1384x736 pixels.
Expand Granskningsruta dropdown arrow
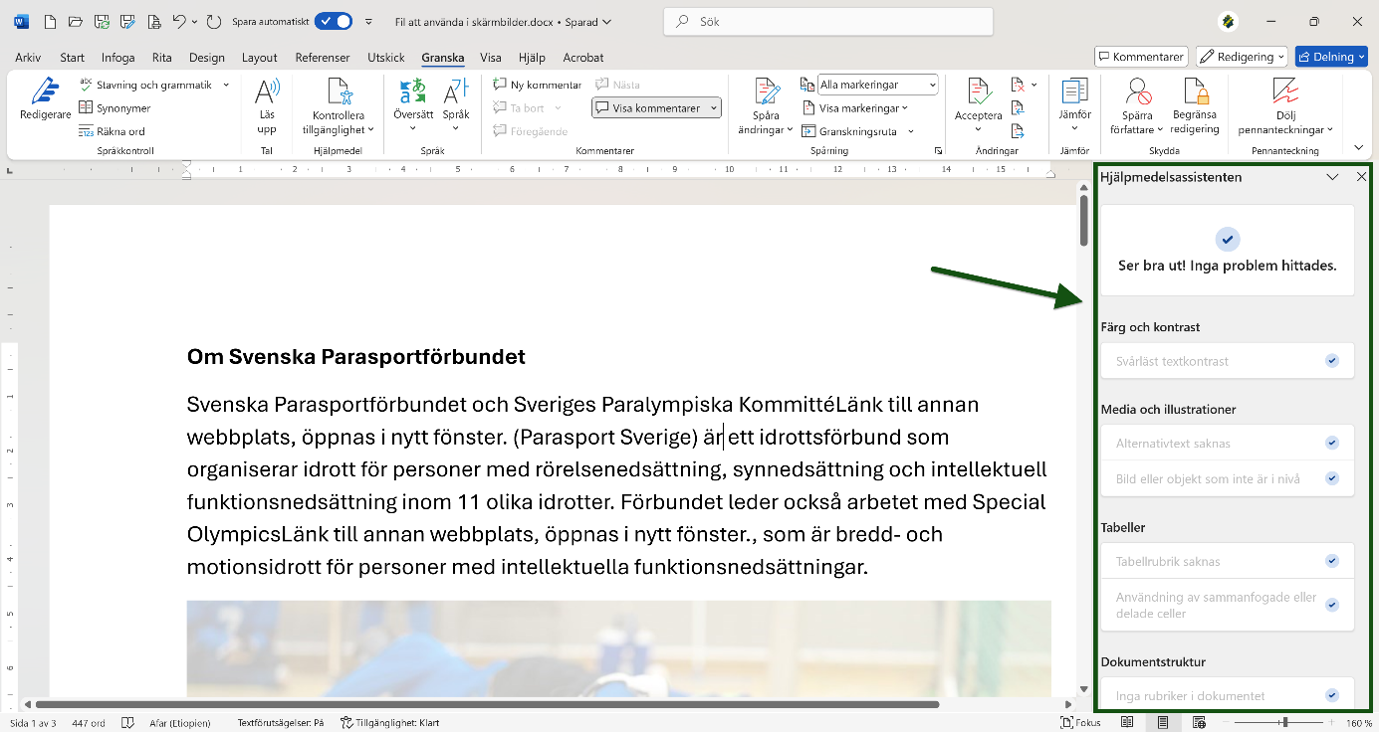click(x=911, y=131)
